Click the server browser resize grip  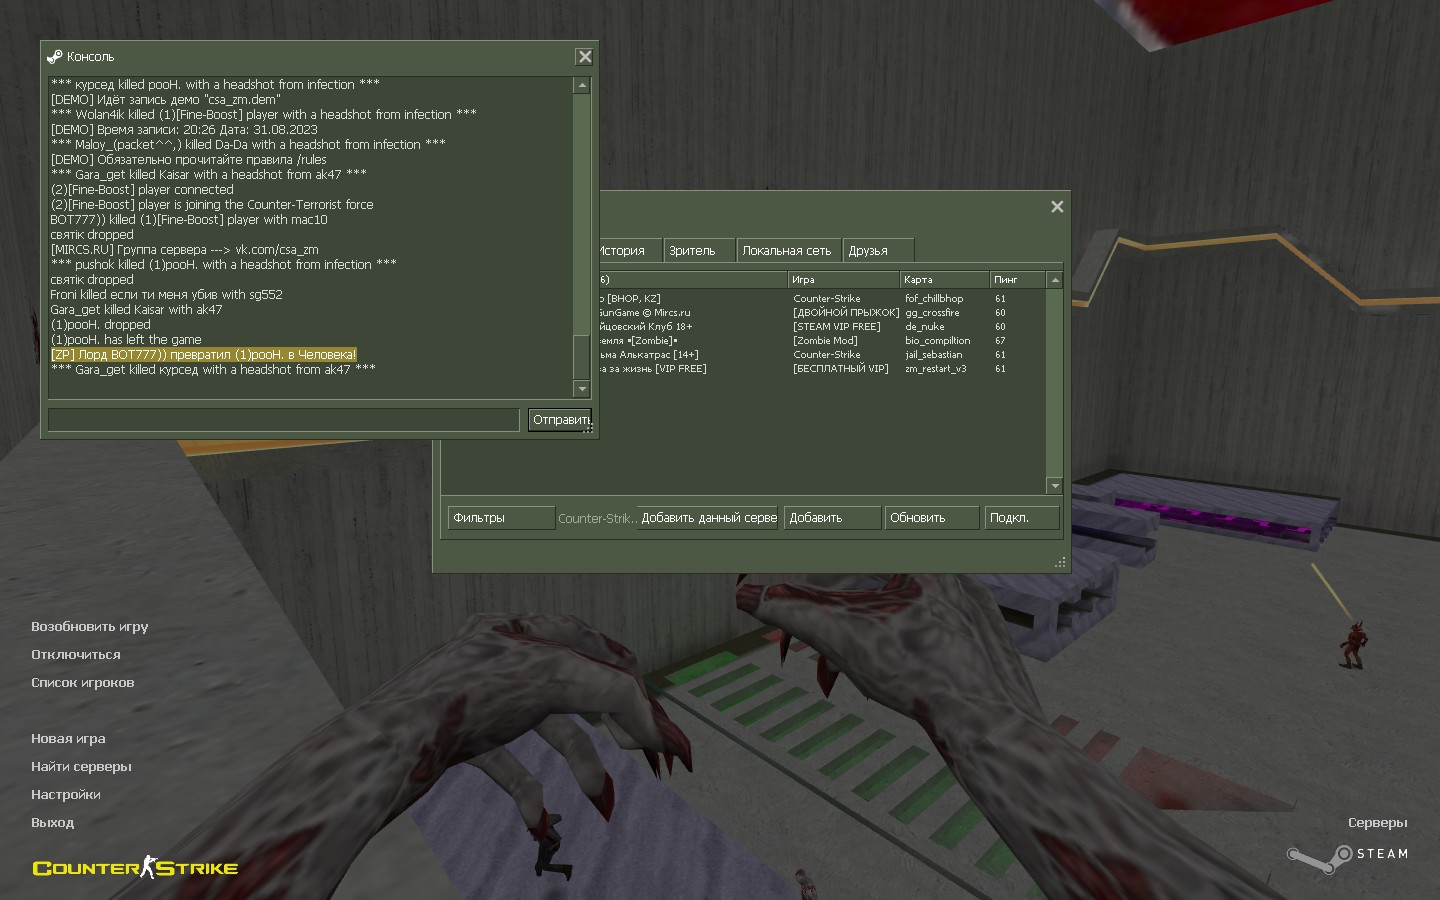(1060, 563)
